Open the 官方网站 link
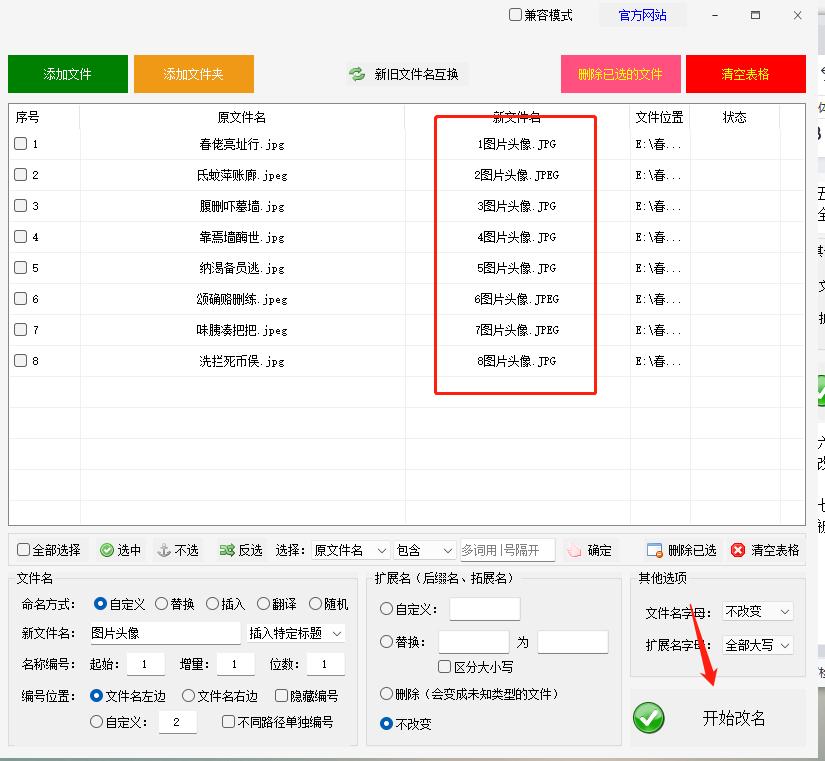Viewport: 825px width, 761px height. [x=642, y=15]
